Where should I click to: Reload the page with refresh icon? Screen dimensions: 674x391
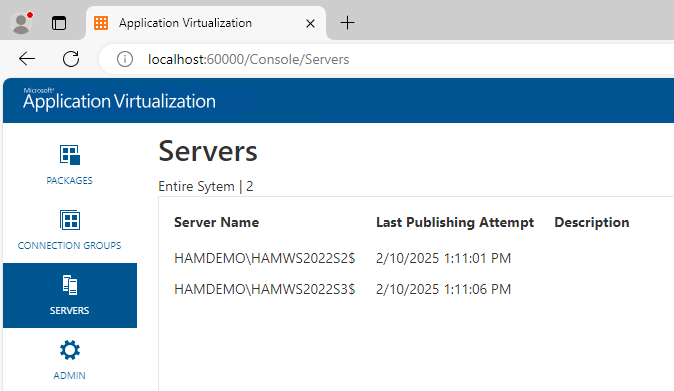(x=71, y=59)
